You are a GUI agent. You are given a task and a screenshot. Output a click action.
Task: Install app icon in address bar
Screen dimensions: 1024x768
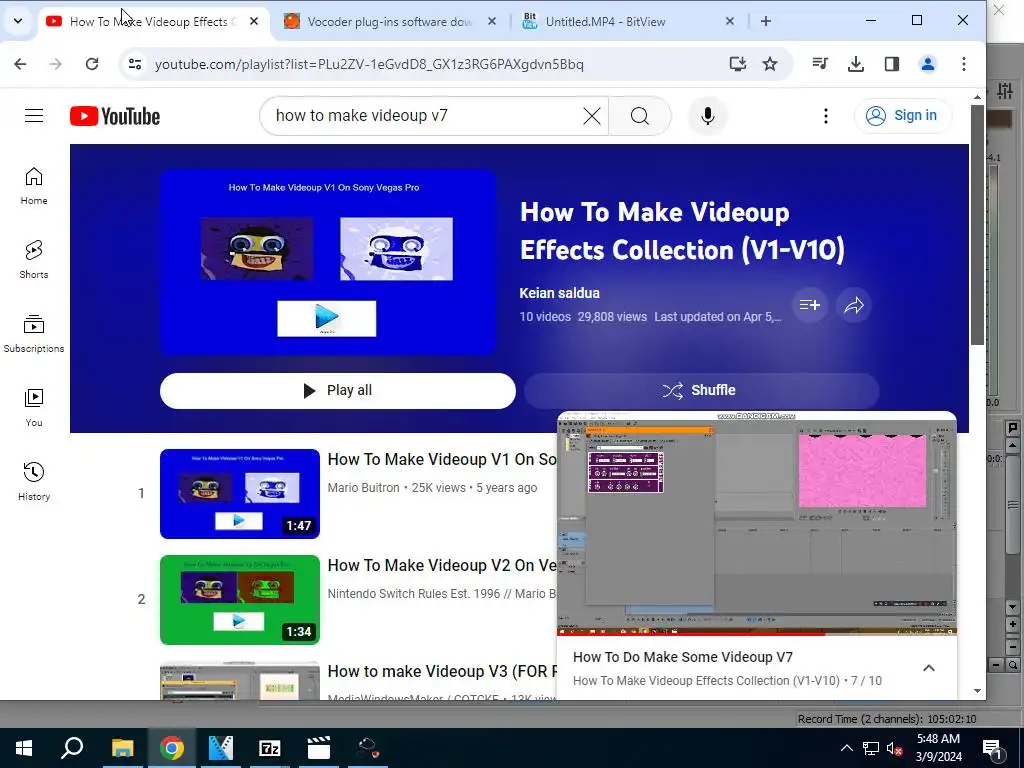click(x=737, y=64)
